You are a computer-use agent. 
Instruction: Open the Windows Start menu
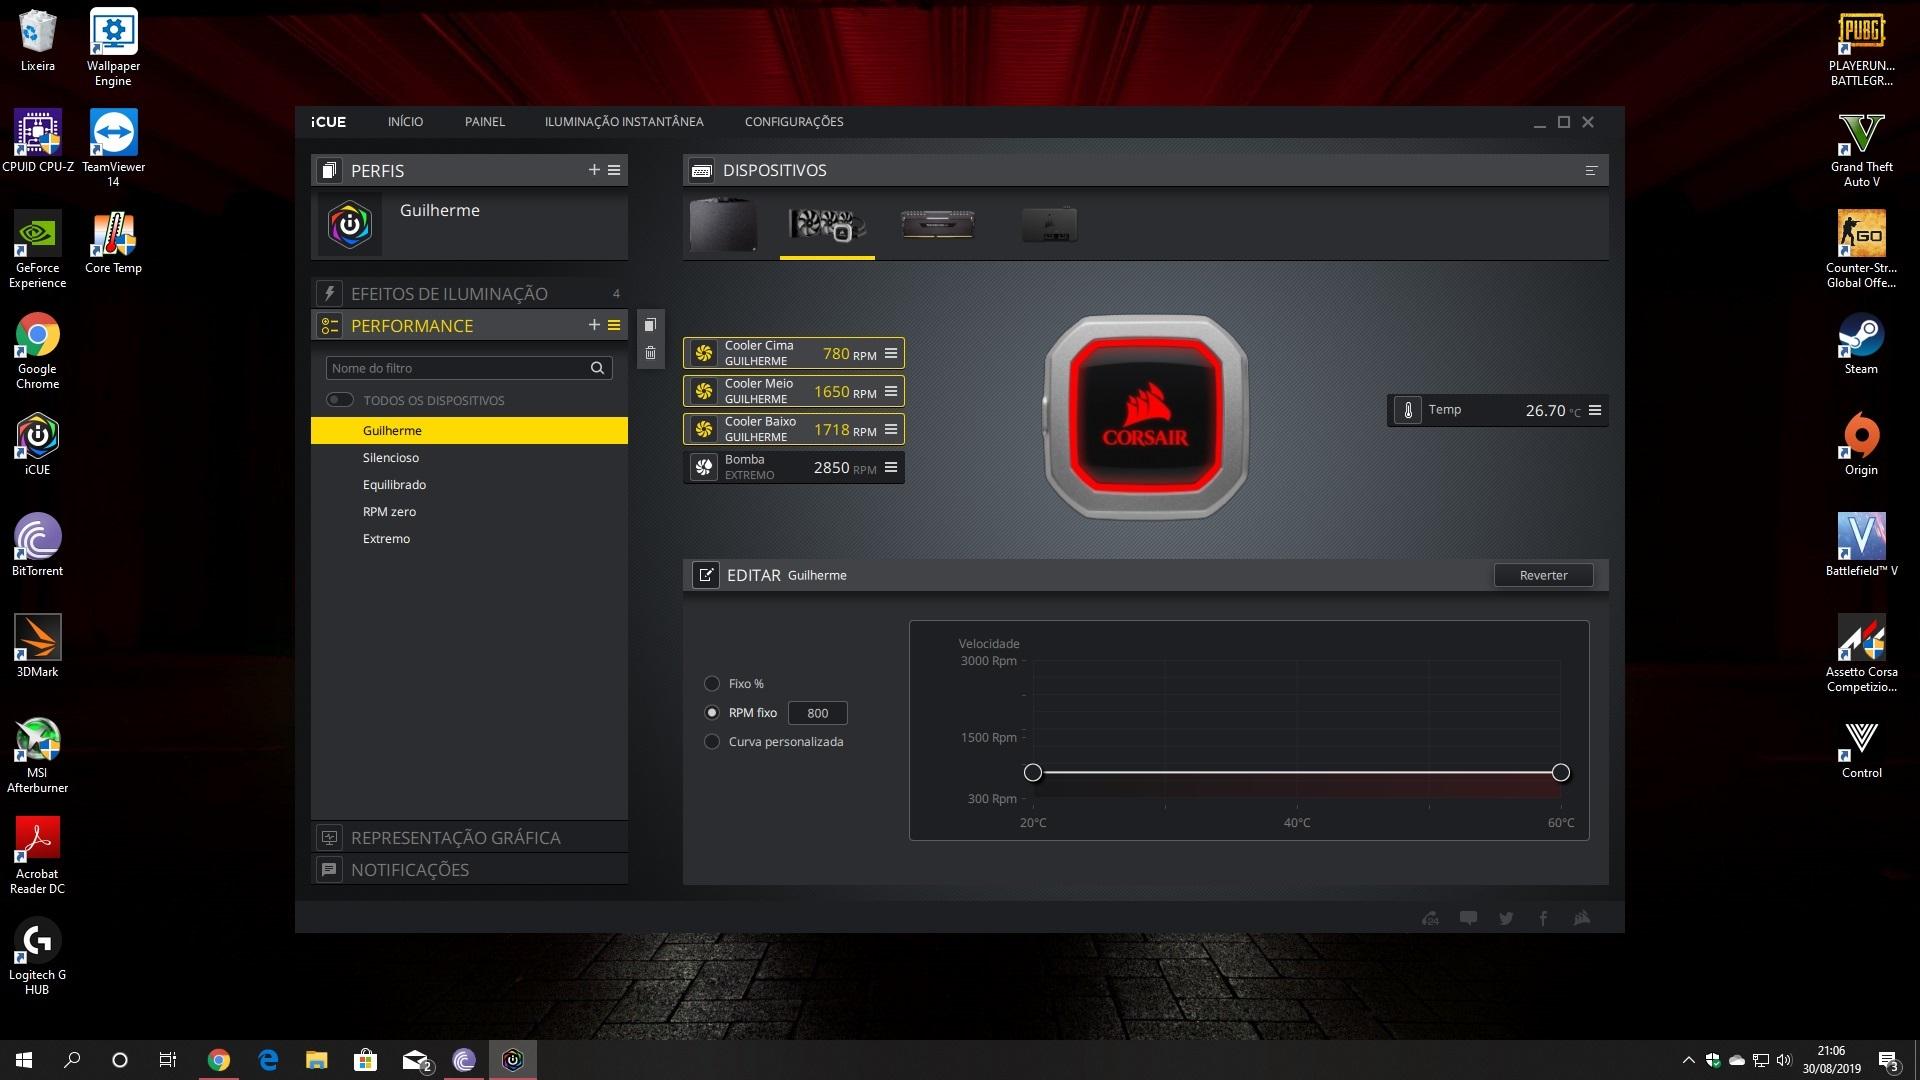pyautogui.click(x=24, y=1060)
